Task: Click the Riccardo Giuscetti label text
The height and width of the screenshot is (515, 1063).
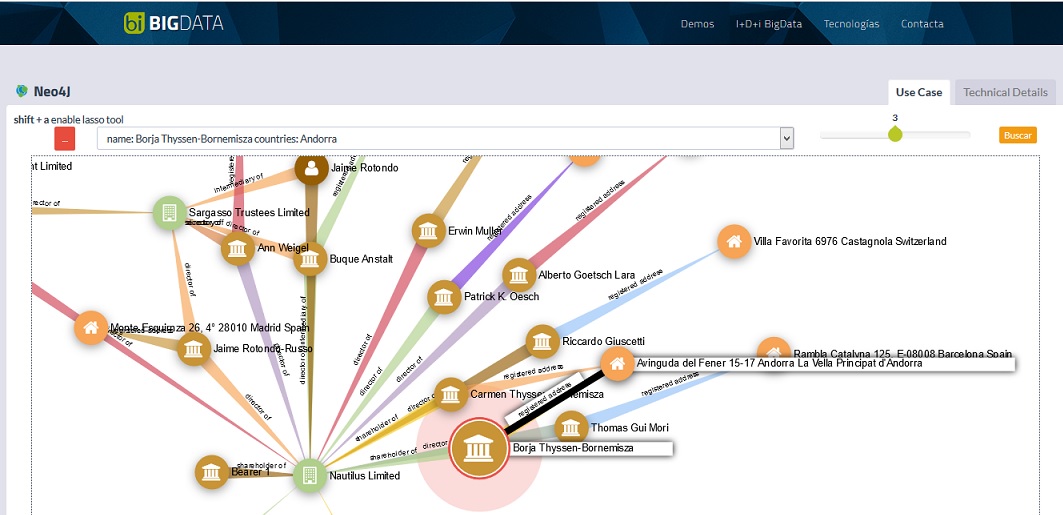Action: (603, 341)
